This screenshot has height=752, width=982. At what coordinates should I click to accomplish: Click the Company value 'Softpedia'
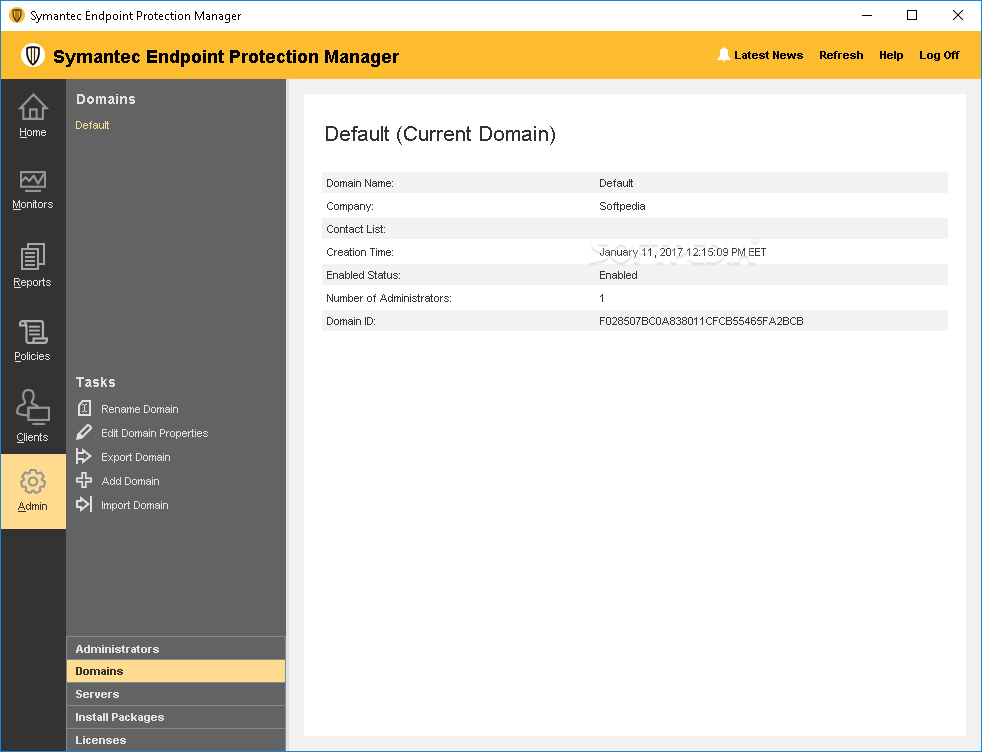(622, 206)
